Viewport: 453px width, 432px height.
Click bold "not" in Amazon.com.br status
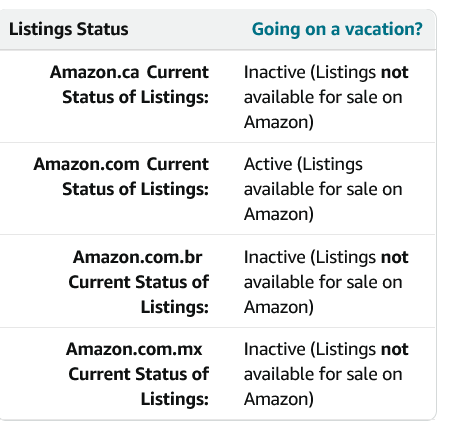395,257
